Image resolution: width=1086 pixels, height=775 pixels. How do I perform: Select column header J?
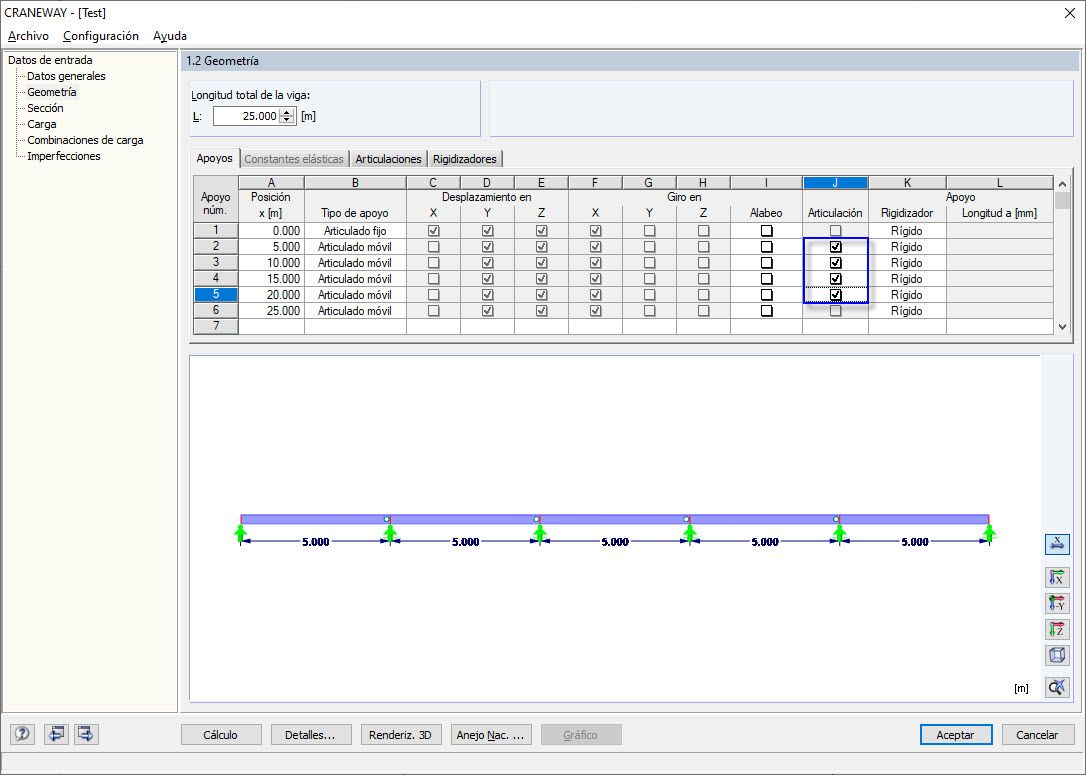tap(835, 183)
